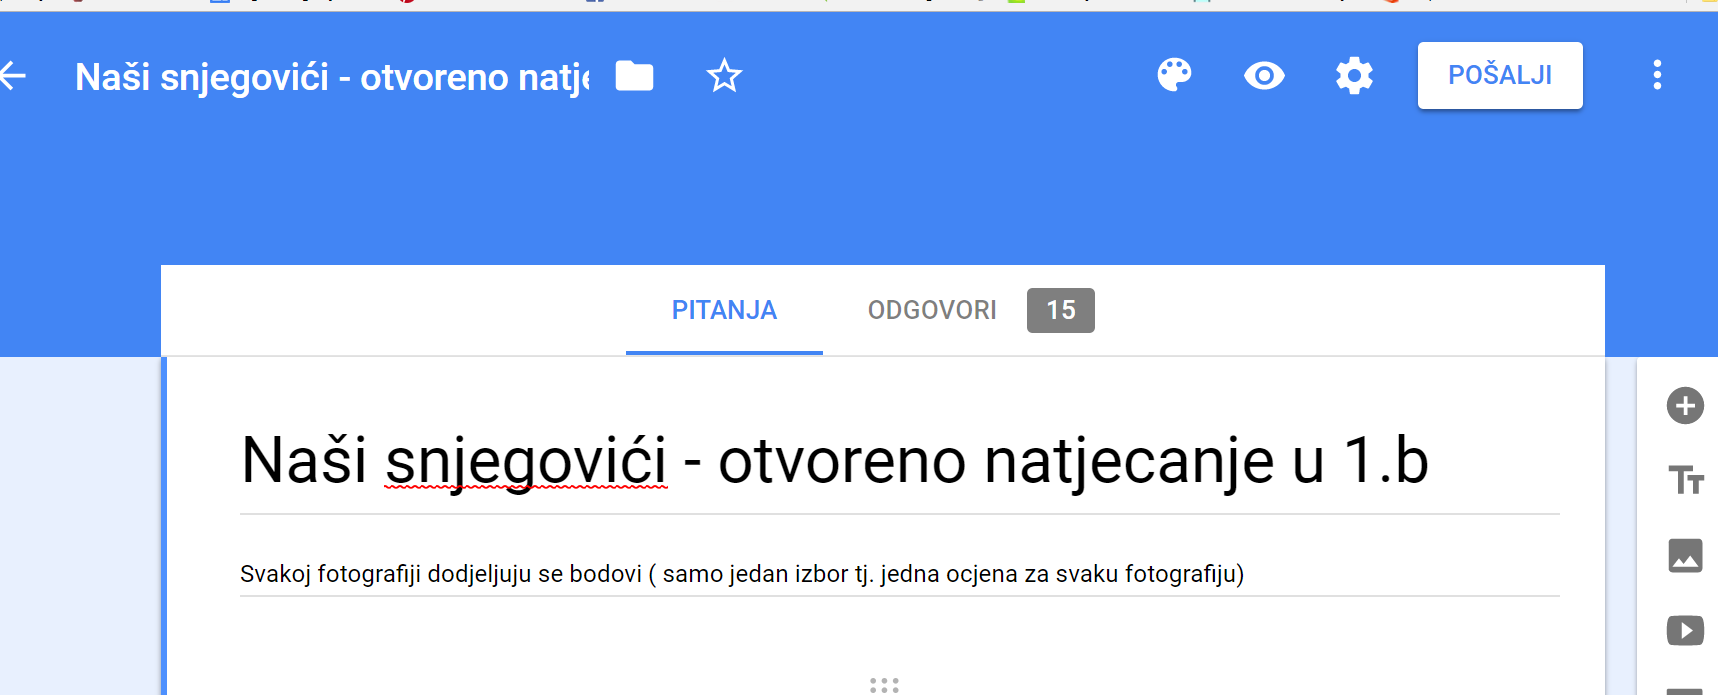
Task: Add a new question with plus icon
Action: coord(1685,406)
